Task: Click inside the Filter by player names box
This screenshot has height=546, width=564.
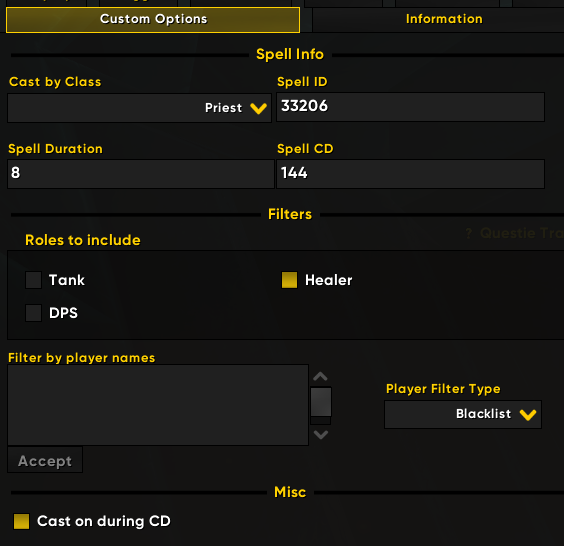Action: [x=158, y=405]
